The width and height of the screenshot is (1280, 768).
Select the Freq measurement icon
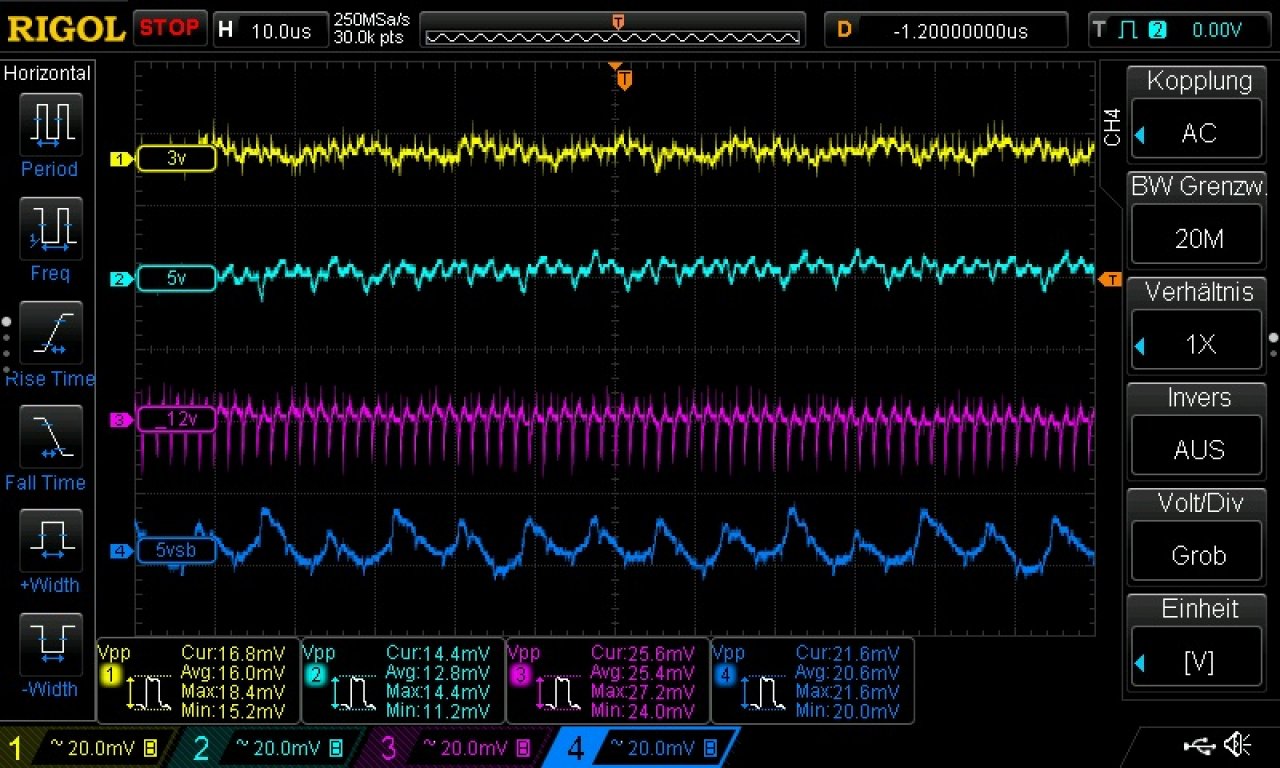click(x=50, y=228)
